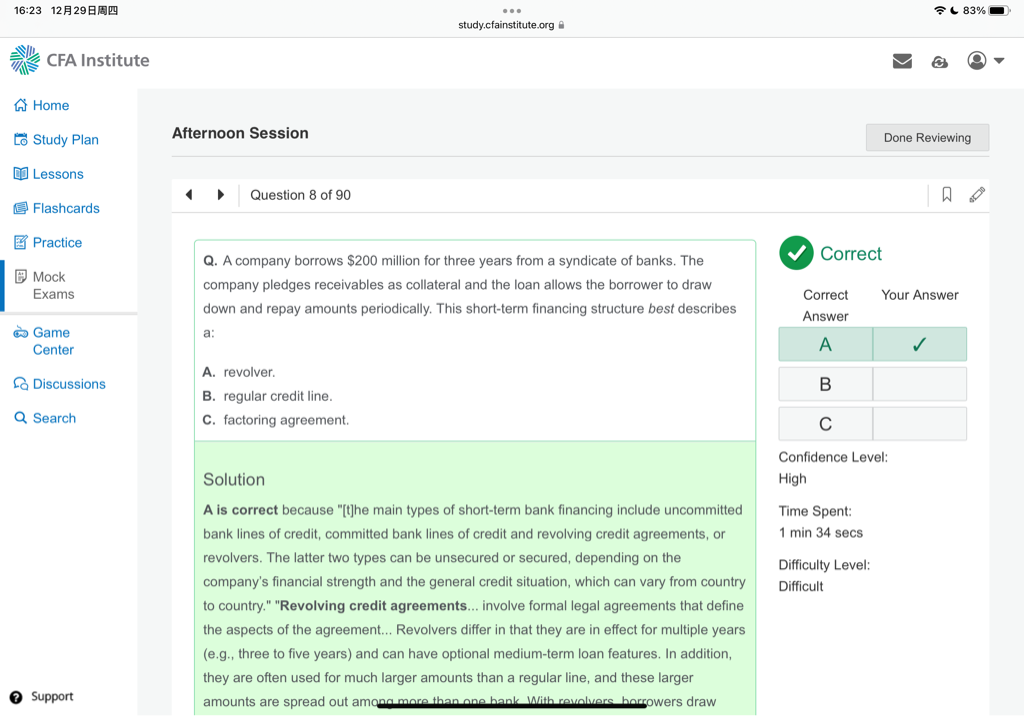Click the Flashcards icon
The image size is (1024, 716).
point(21,208)
